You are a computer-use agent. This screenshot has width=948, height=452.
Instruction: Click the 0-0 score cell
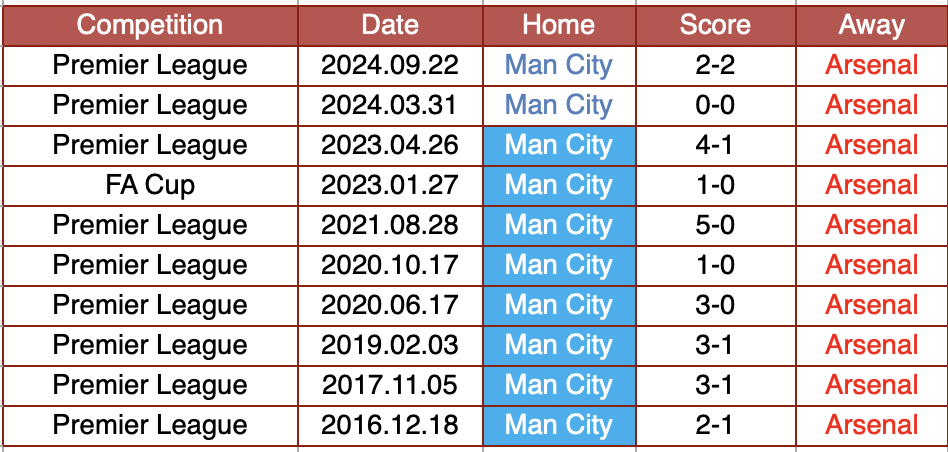714,105
